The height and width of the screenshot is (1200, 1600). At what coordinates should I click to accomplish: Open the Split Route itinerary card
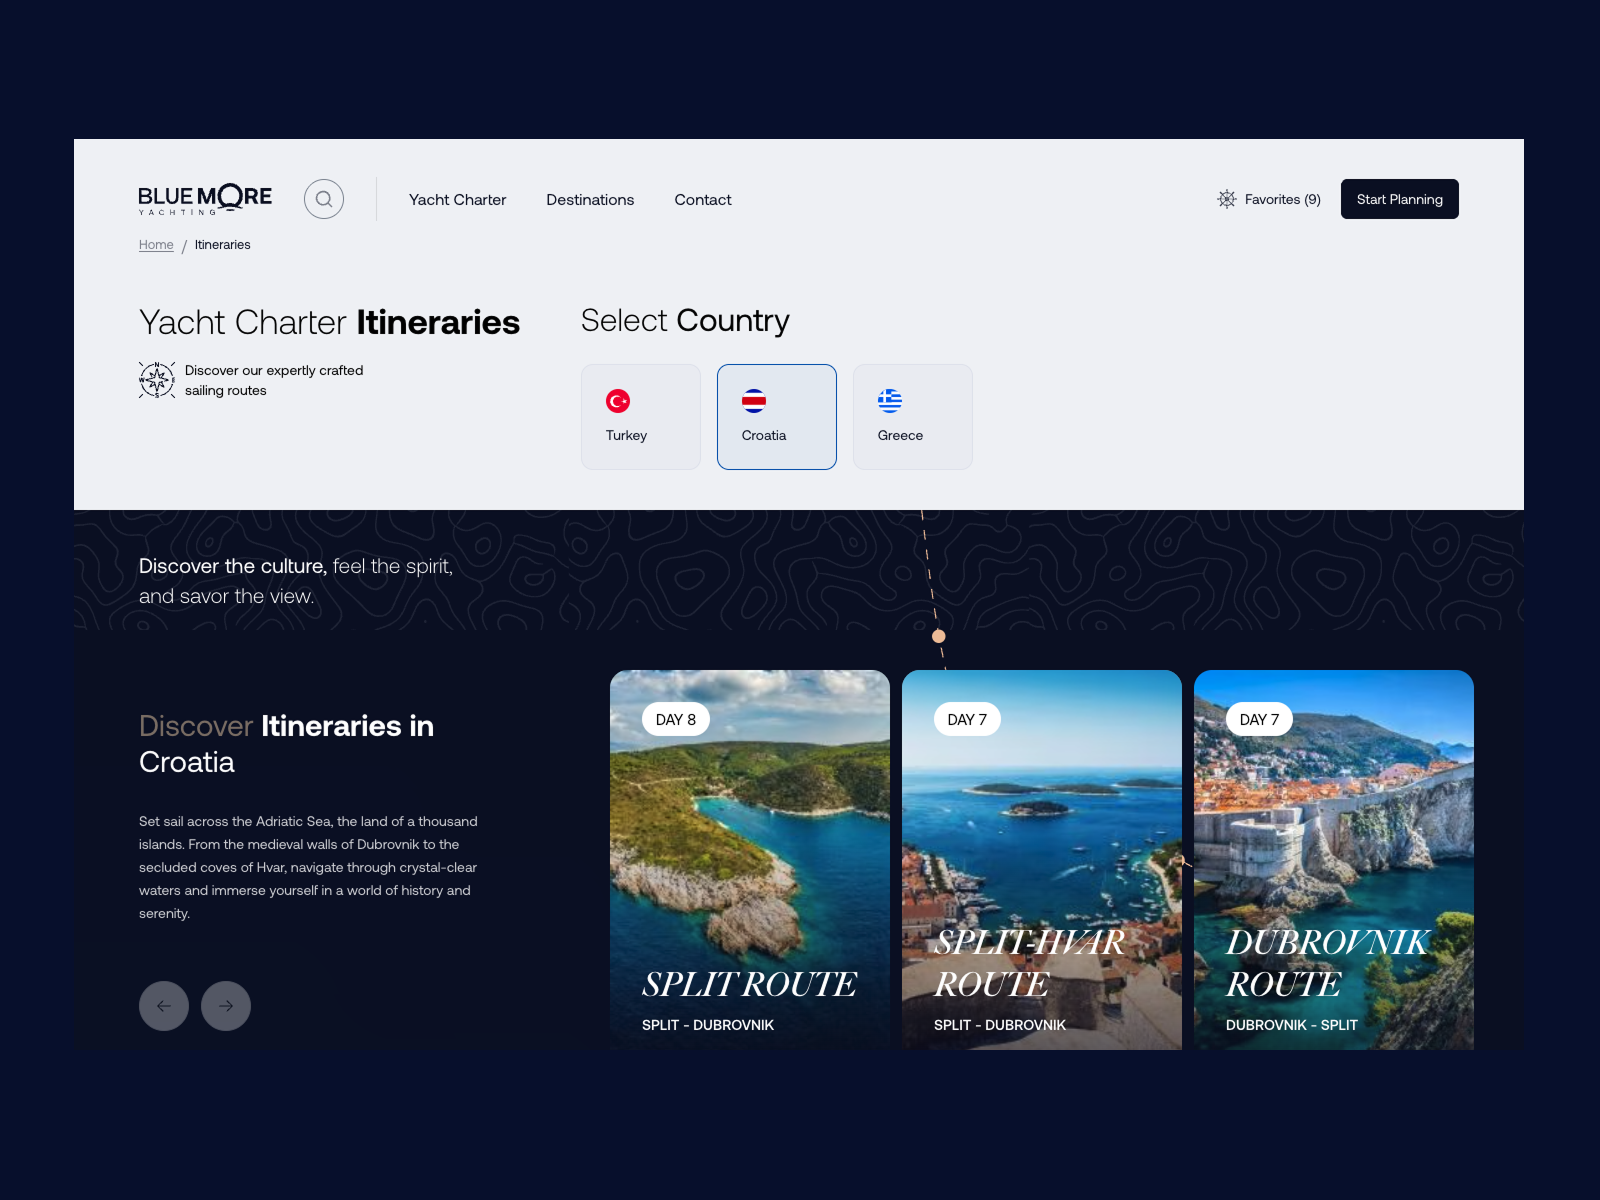click(x=750, y=860)
